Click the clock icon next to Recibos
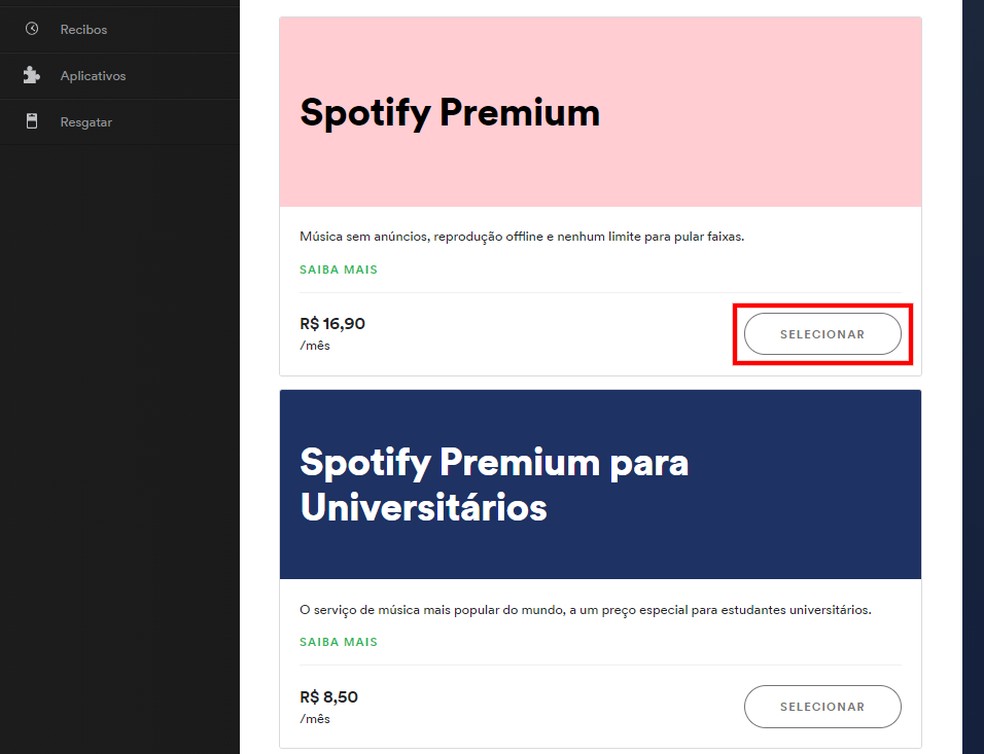984x754 pixels. click(32, 29)
